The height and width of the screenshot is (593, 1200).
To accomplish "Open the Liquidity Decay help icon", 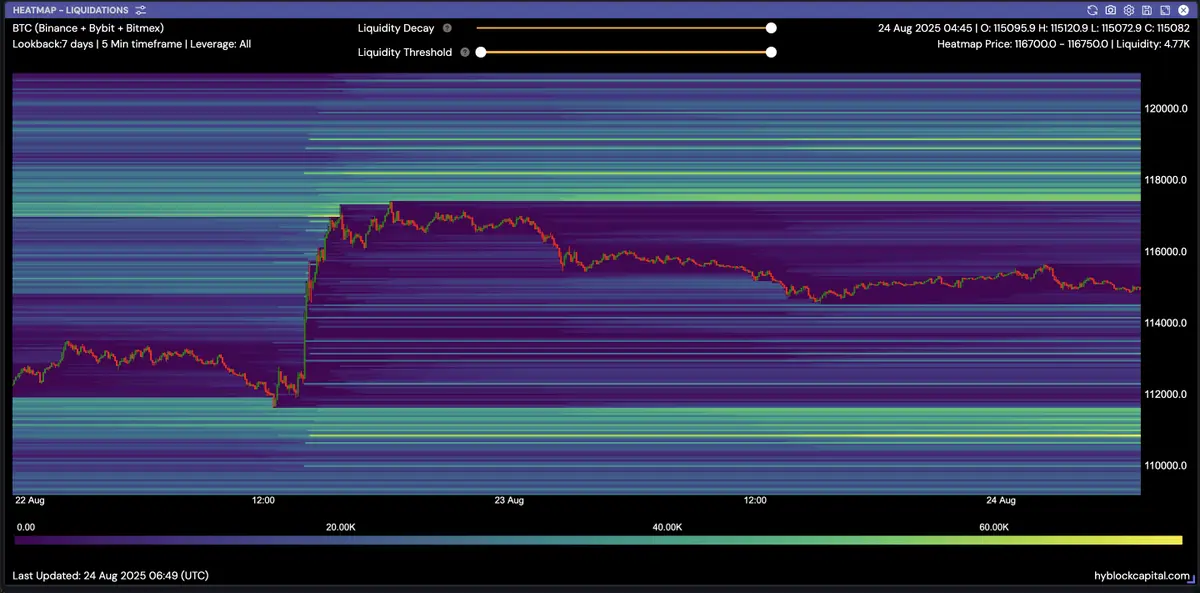I will coord(447,29).
